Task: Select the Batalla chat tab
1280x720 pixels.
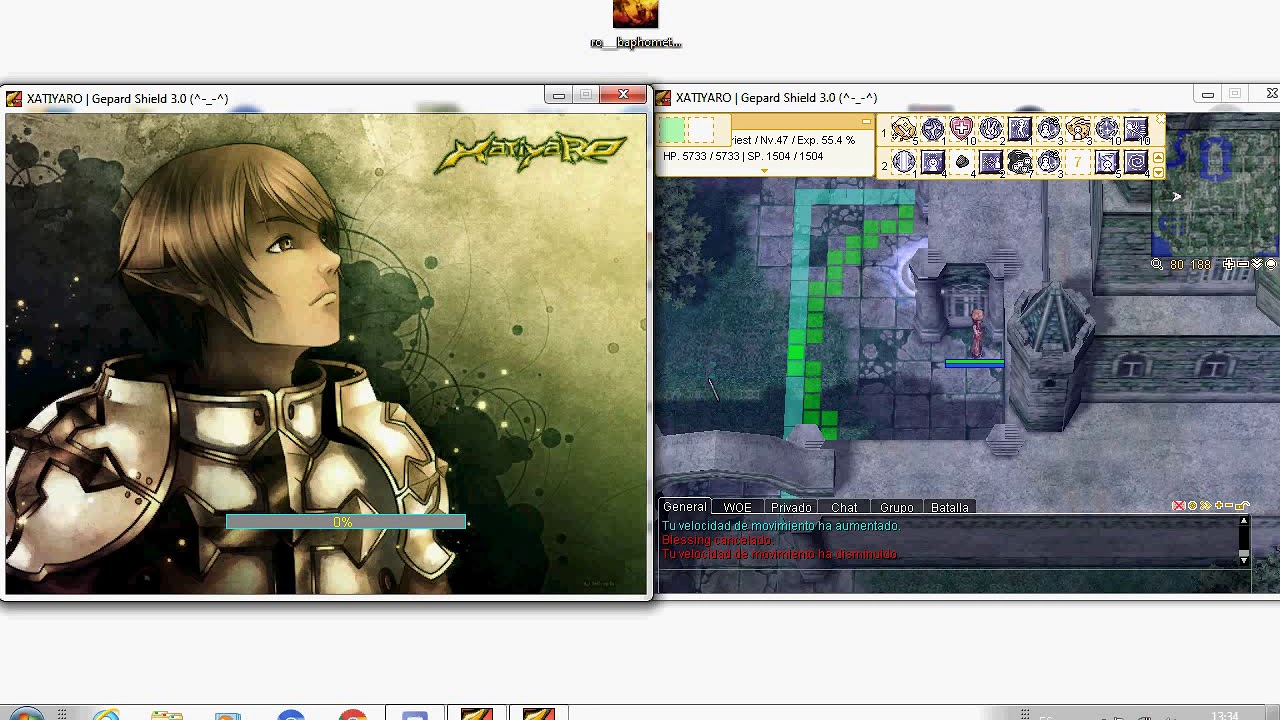Action: (949, 507)
